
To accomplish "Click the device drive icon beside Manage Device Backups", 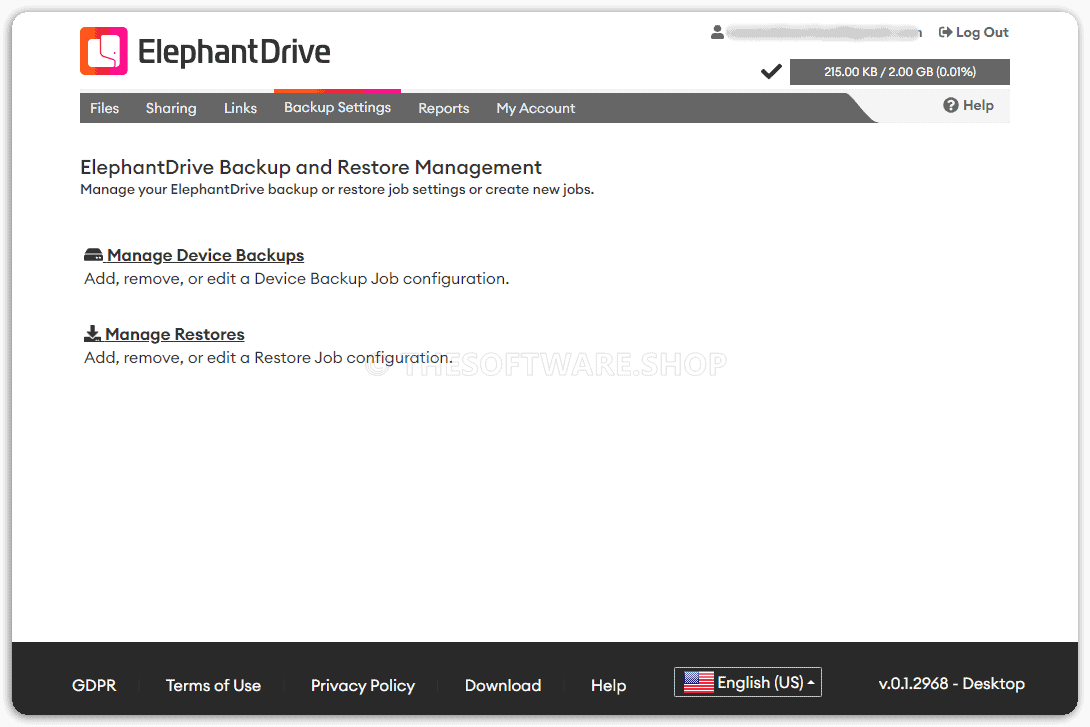I will click(93, 255).
